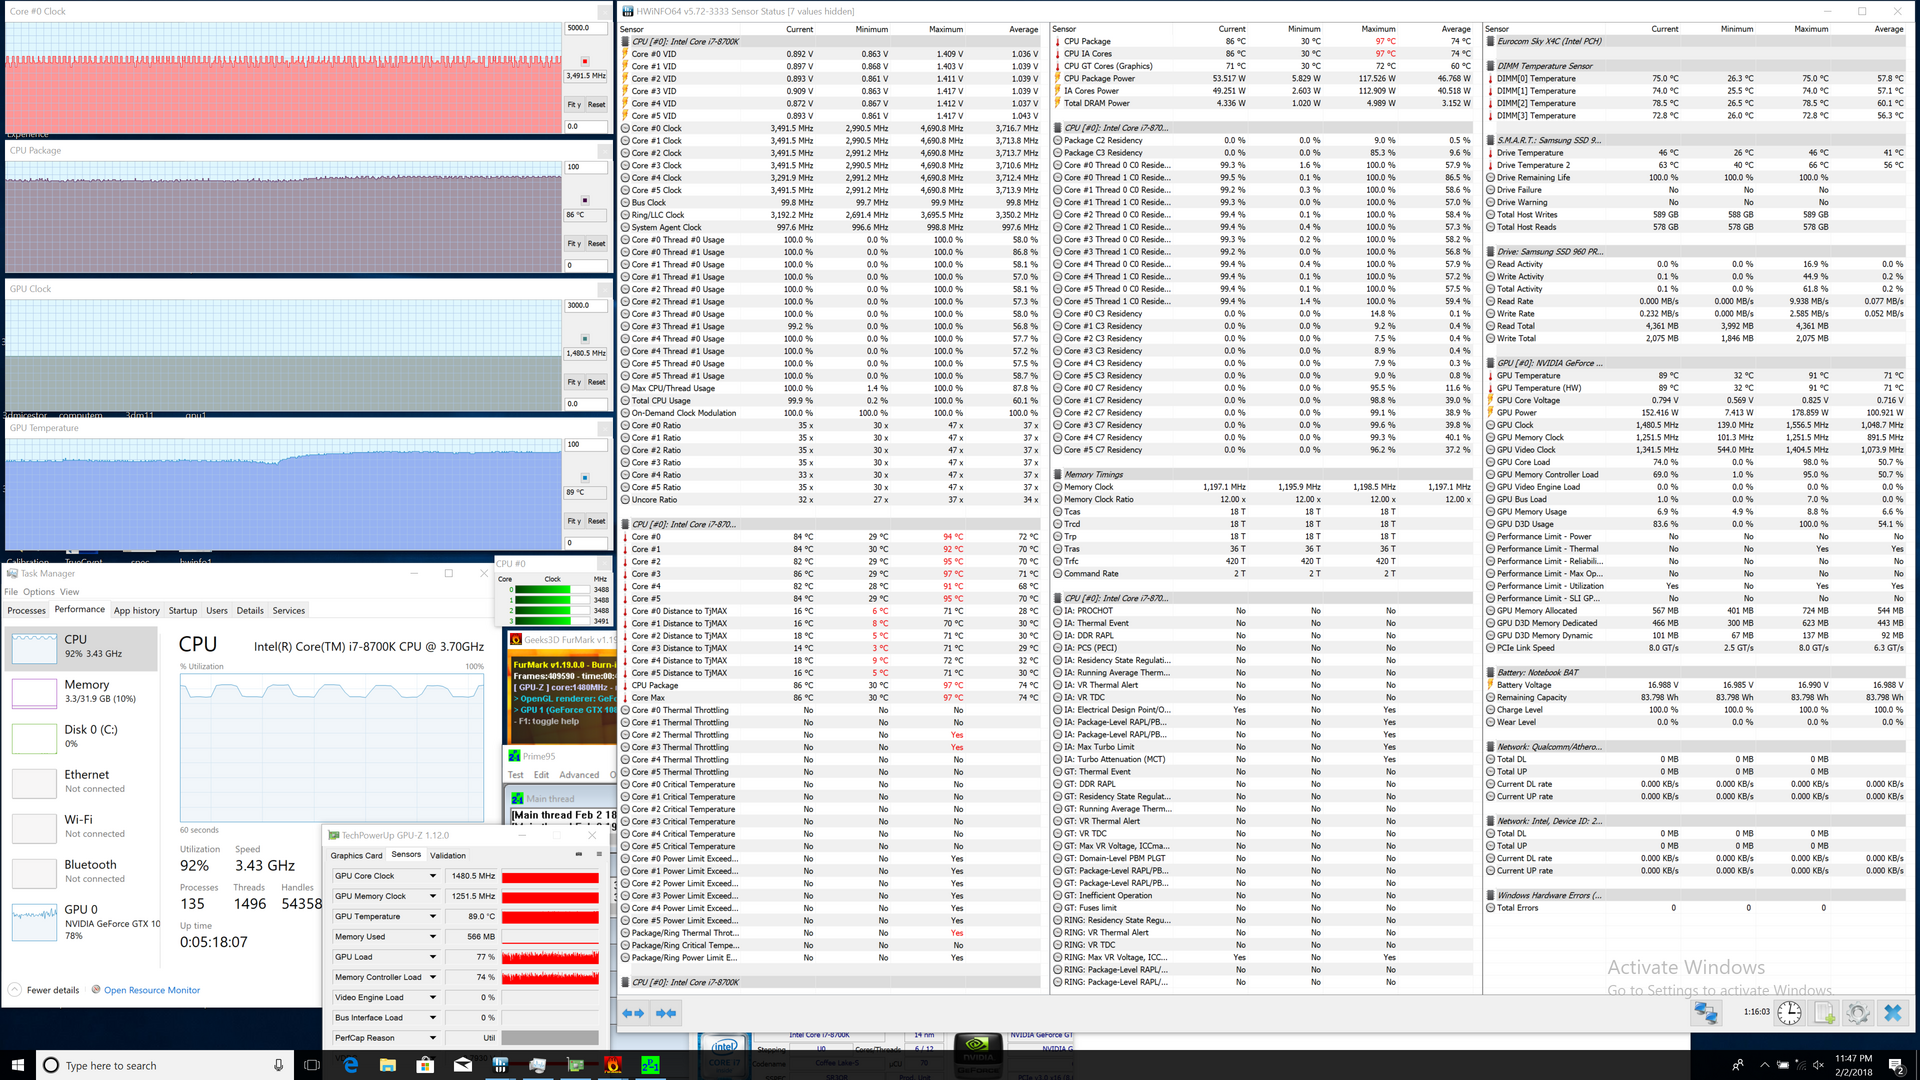Switch to GPU-Z Graphics Card tab
The height and width of the screenshot is (1080, 1920).
[x=356, y=855]
